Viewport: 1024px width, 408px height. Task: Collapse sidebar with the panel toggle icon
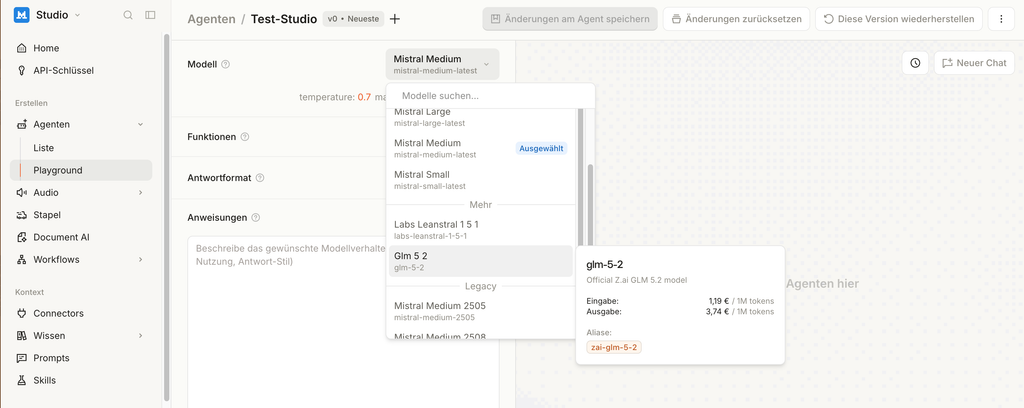tap(150, 14)
